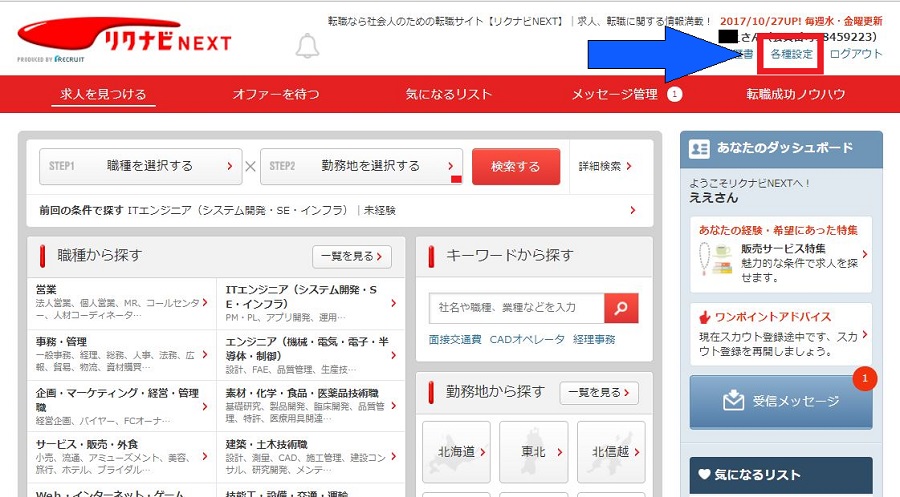Screen dimensions: 900x497
Task: Click 一覧を見る in 職種から探す
Action: click(x=352, y=257)
